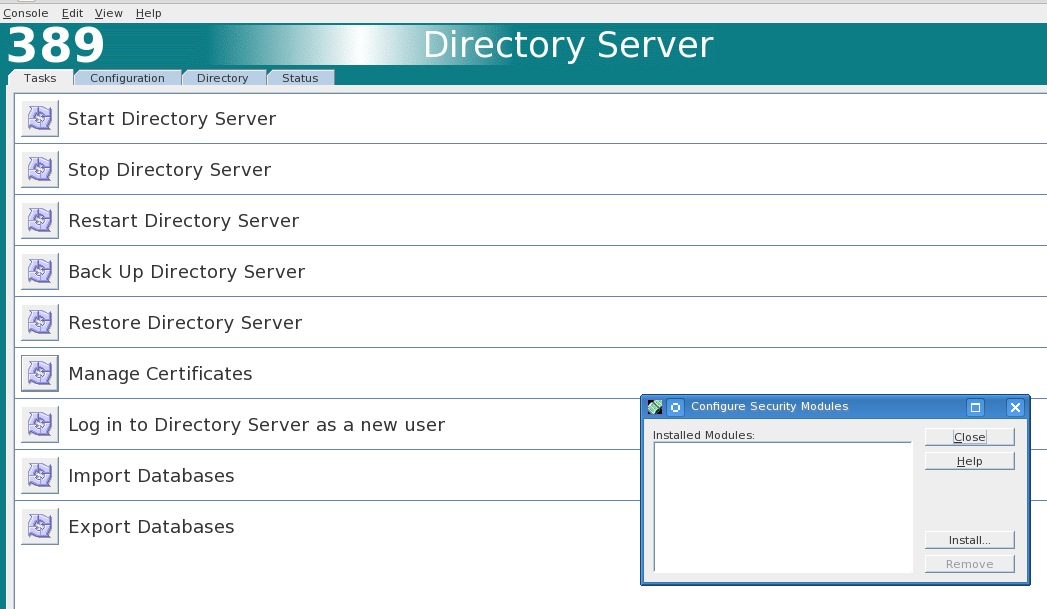Open the Edit menu
Screen dimensions: 1047x609
[72, 13]
